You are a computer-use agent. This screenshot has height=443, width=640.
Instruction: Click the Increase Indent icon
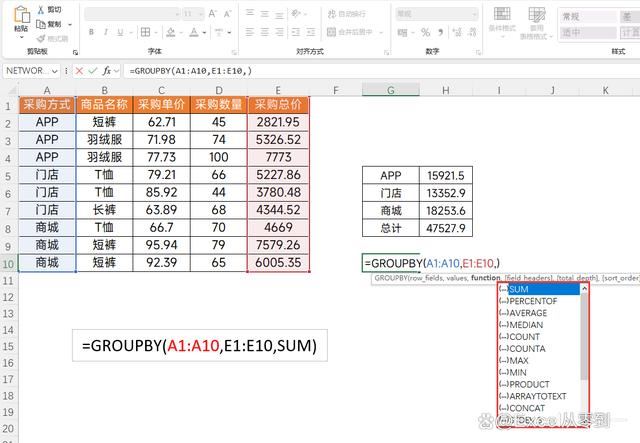tap(311, 32)
